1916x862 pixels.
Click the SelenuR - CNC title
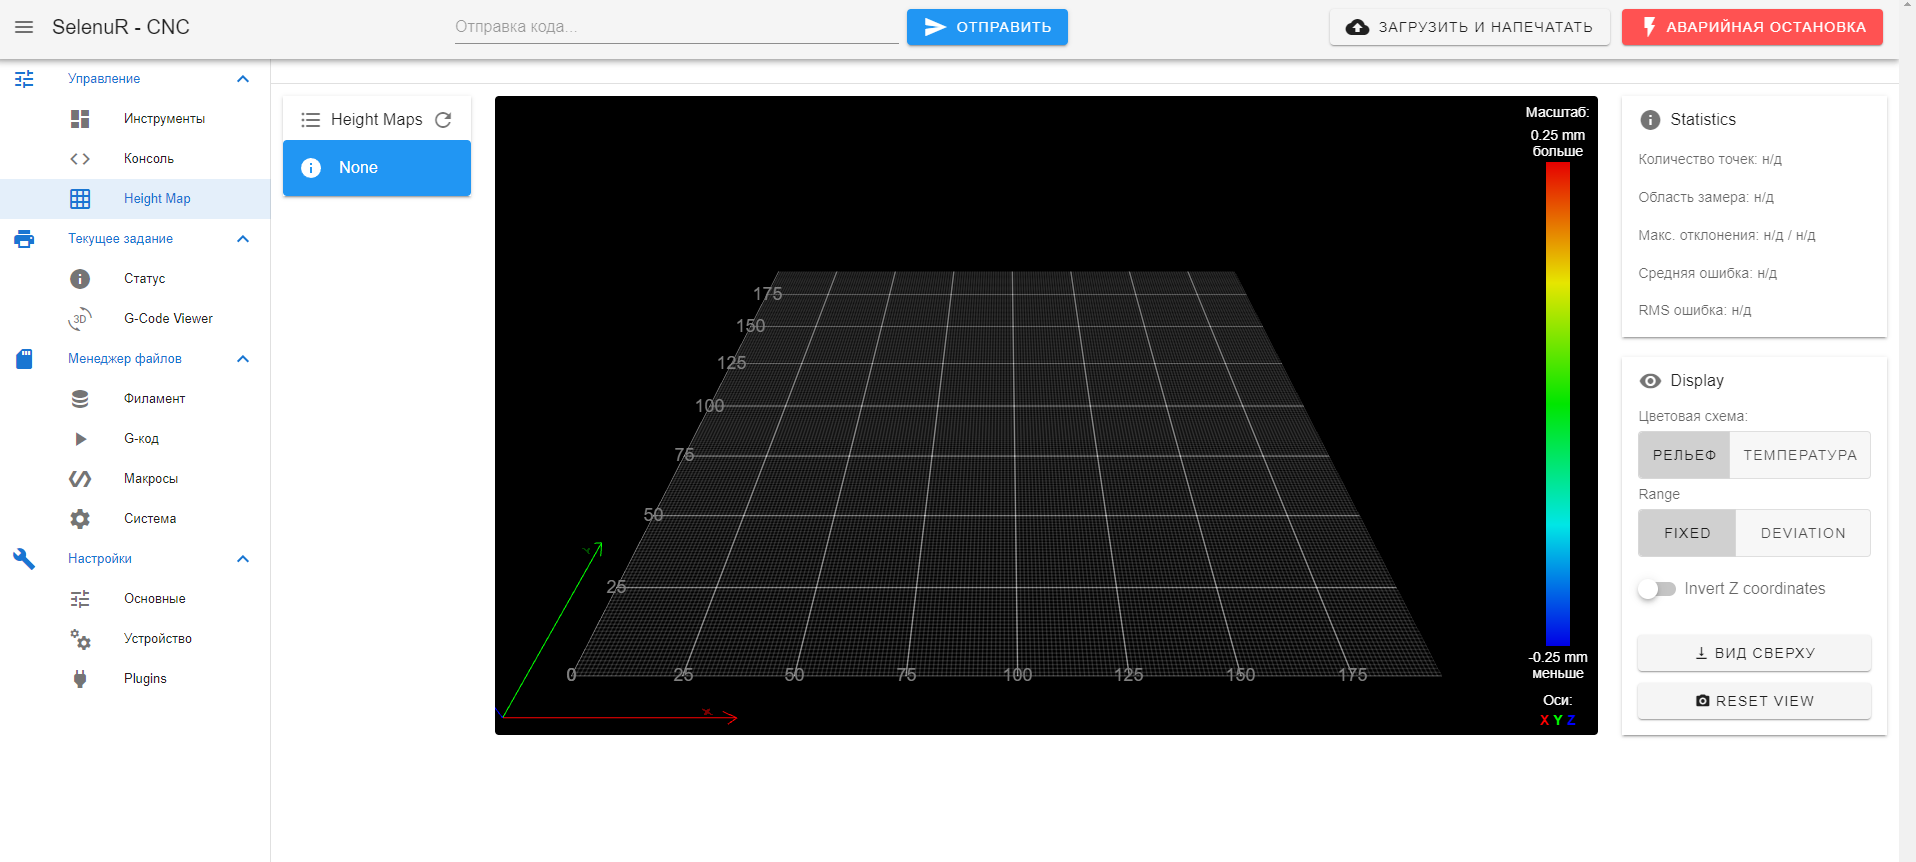pos(121,27)
